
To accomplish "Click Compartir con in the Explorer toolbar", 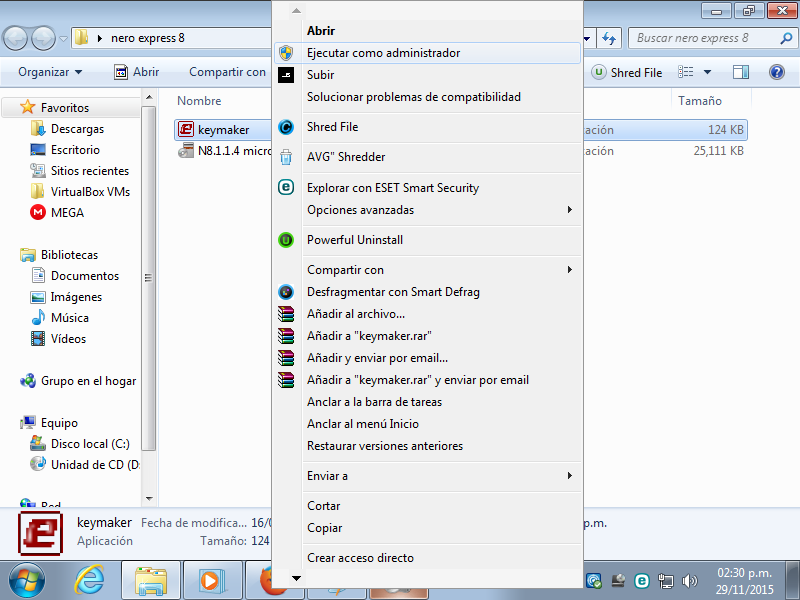I will pyautogui.click(x=228, y=72).
